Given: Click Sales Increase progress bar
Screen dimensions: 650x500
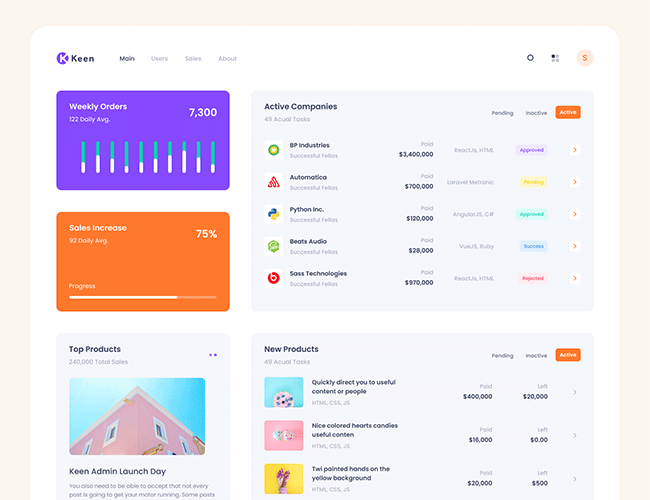Looking at the screenshot, I should pyautogui.click(x=143, y=297).
